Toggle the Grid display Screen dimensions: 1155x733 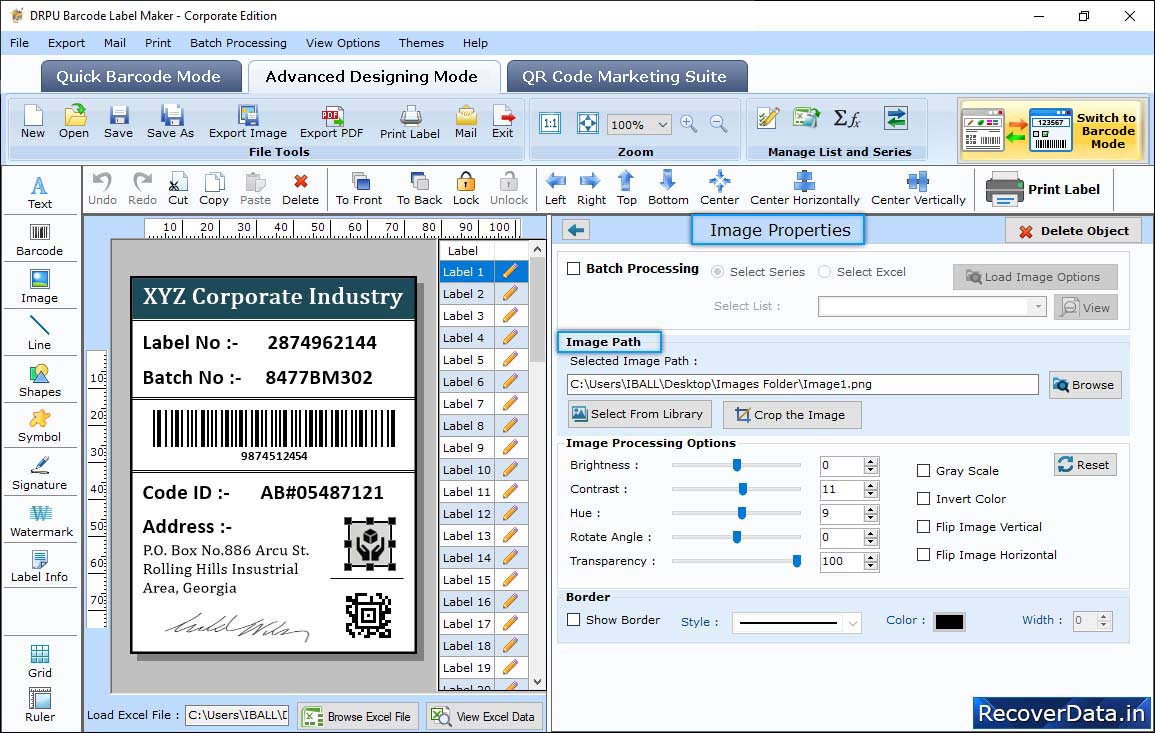[x=40, y=661]
